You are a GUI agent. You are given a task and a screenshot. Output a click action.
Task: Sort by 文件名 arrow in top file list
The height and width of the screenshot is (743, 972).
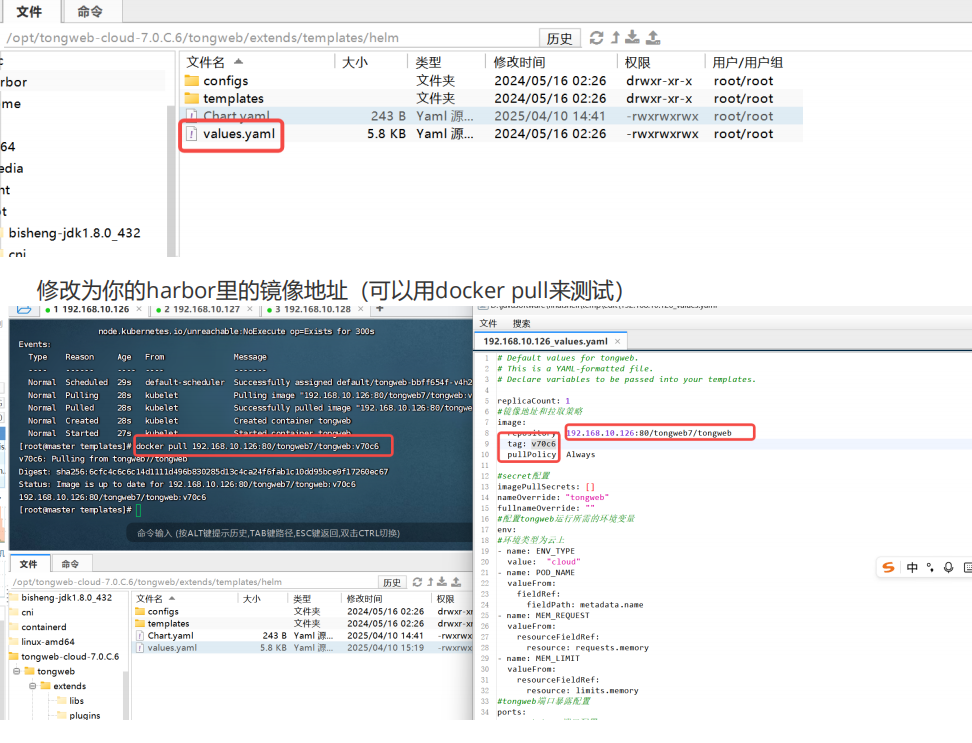pos(239,61)
